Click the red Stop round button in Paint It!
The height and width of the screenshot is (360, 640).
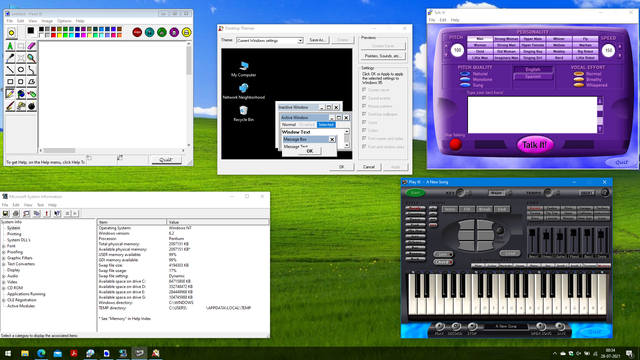(x=137, y=32)
